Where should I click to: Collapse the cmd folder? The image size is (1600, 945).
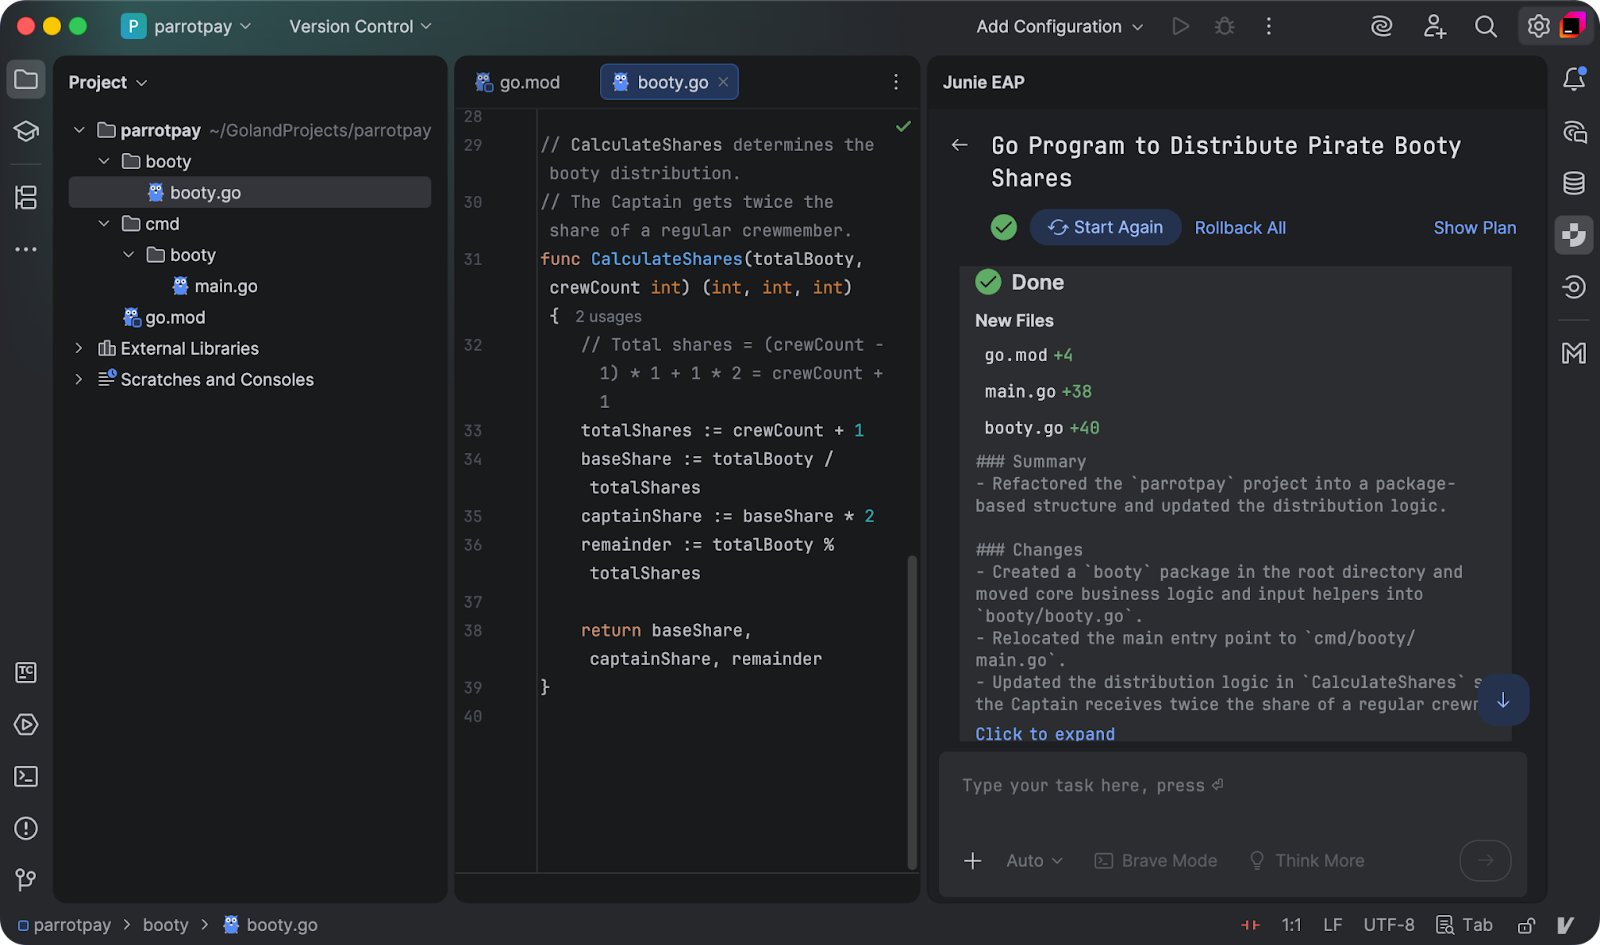pyautogui.click(x=104, y=224)
